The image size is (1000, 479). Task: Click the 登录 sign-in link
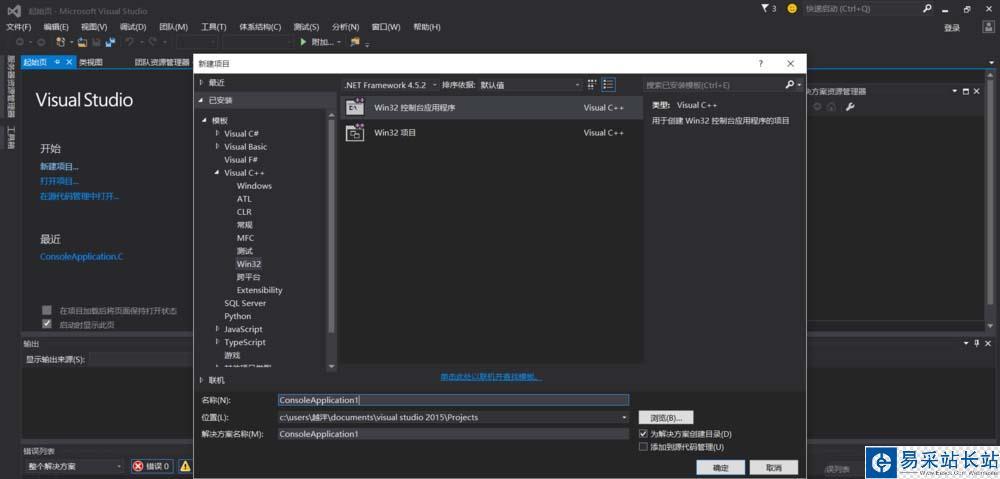(x=952, y=27)
